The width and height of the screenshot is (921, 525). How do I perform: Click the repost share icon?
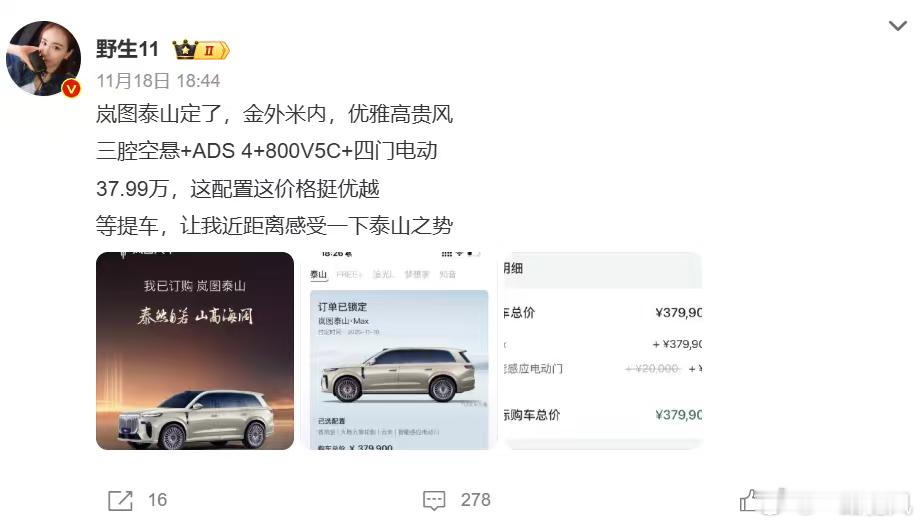120,500
